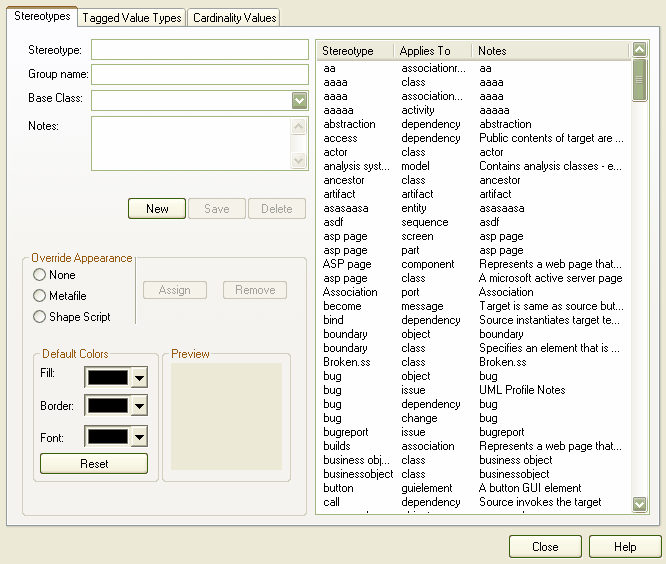Click the Fill color swatch
Image resolution: width=666 pixels, height=564 pixels.
107,378
